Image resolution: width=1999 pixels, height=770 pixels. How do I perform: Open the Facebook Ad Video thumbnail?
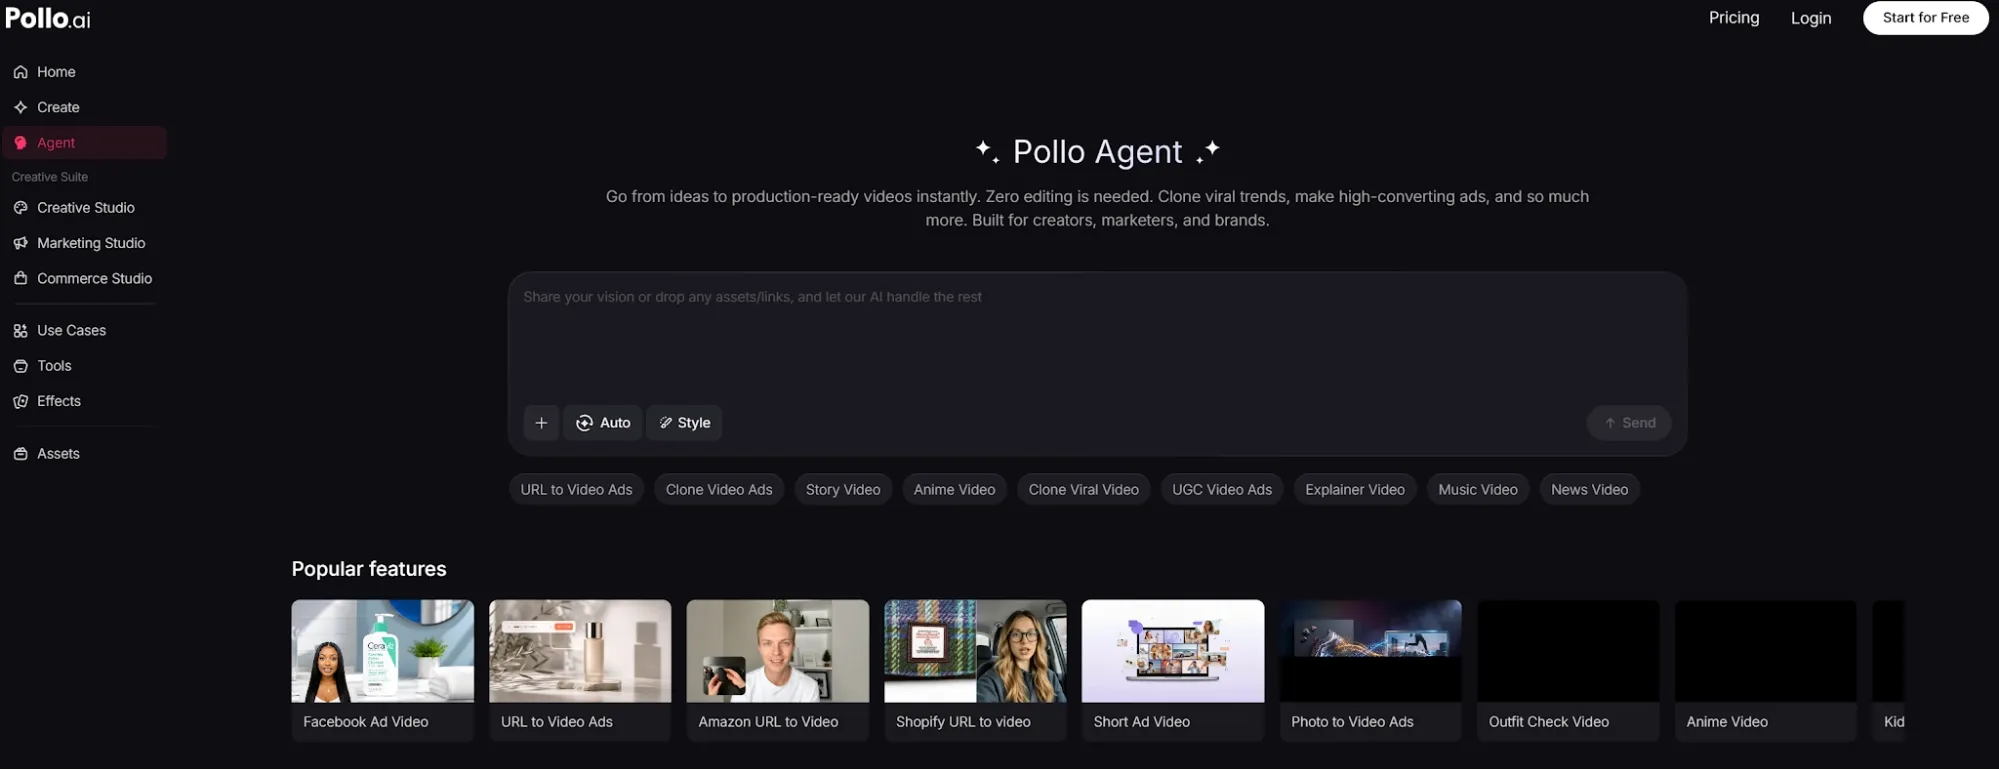pyautogui.click(x=383, y=651)
